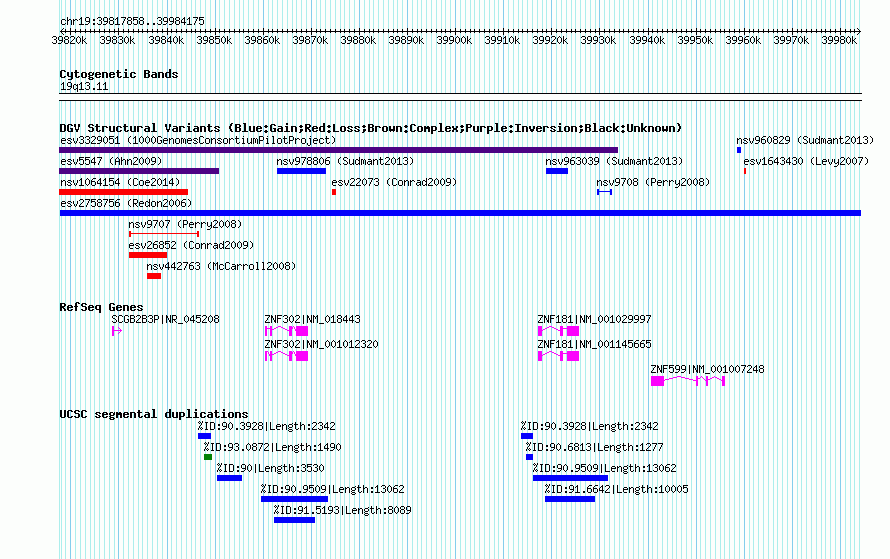Viewport: 890px width, 559px height.
Task: Click the ZNF181 NM_001029997 gene model
Action: (559, 331)
